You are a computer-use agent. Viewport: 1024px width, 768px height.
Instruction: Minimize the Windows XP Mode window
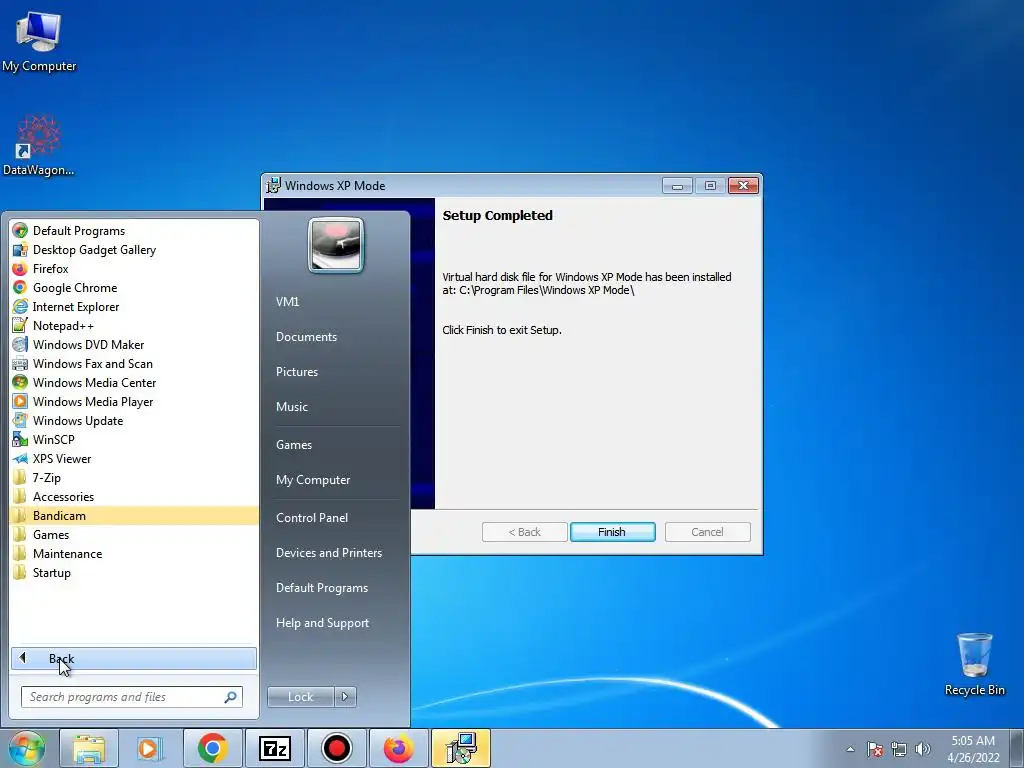point(677,186)
